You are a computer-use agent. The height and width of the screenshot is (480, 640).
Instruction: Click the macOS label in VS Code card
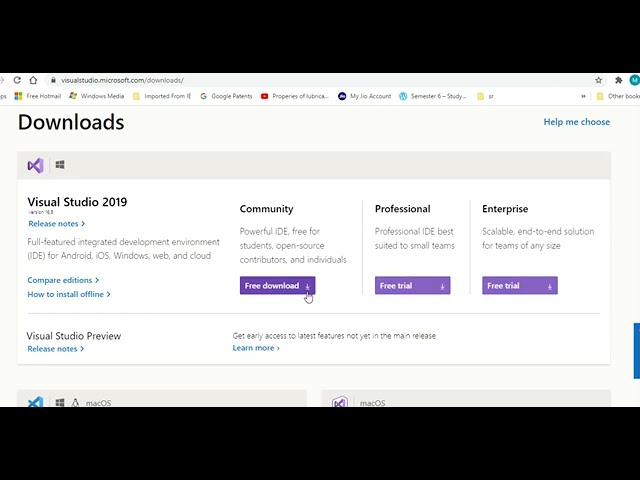[98, 403]
